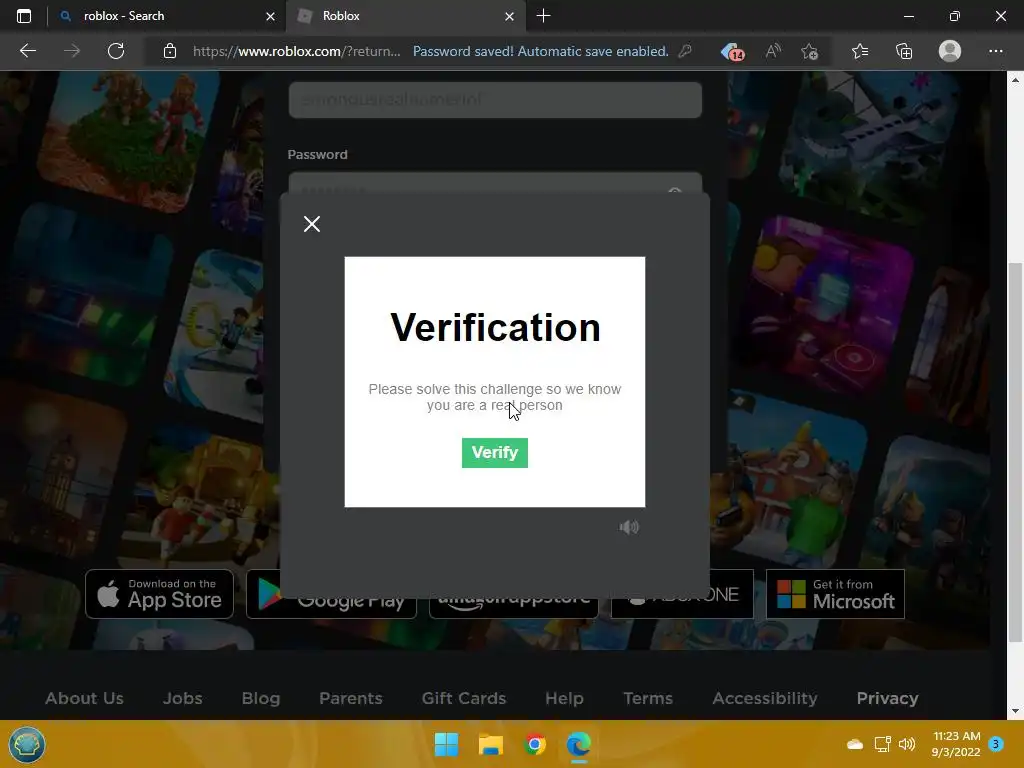This screenshot has height=768, width=1024.
Task: Open the browser profile avatar
Action: (950, 51)
